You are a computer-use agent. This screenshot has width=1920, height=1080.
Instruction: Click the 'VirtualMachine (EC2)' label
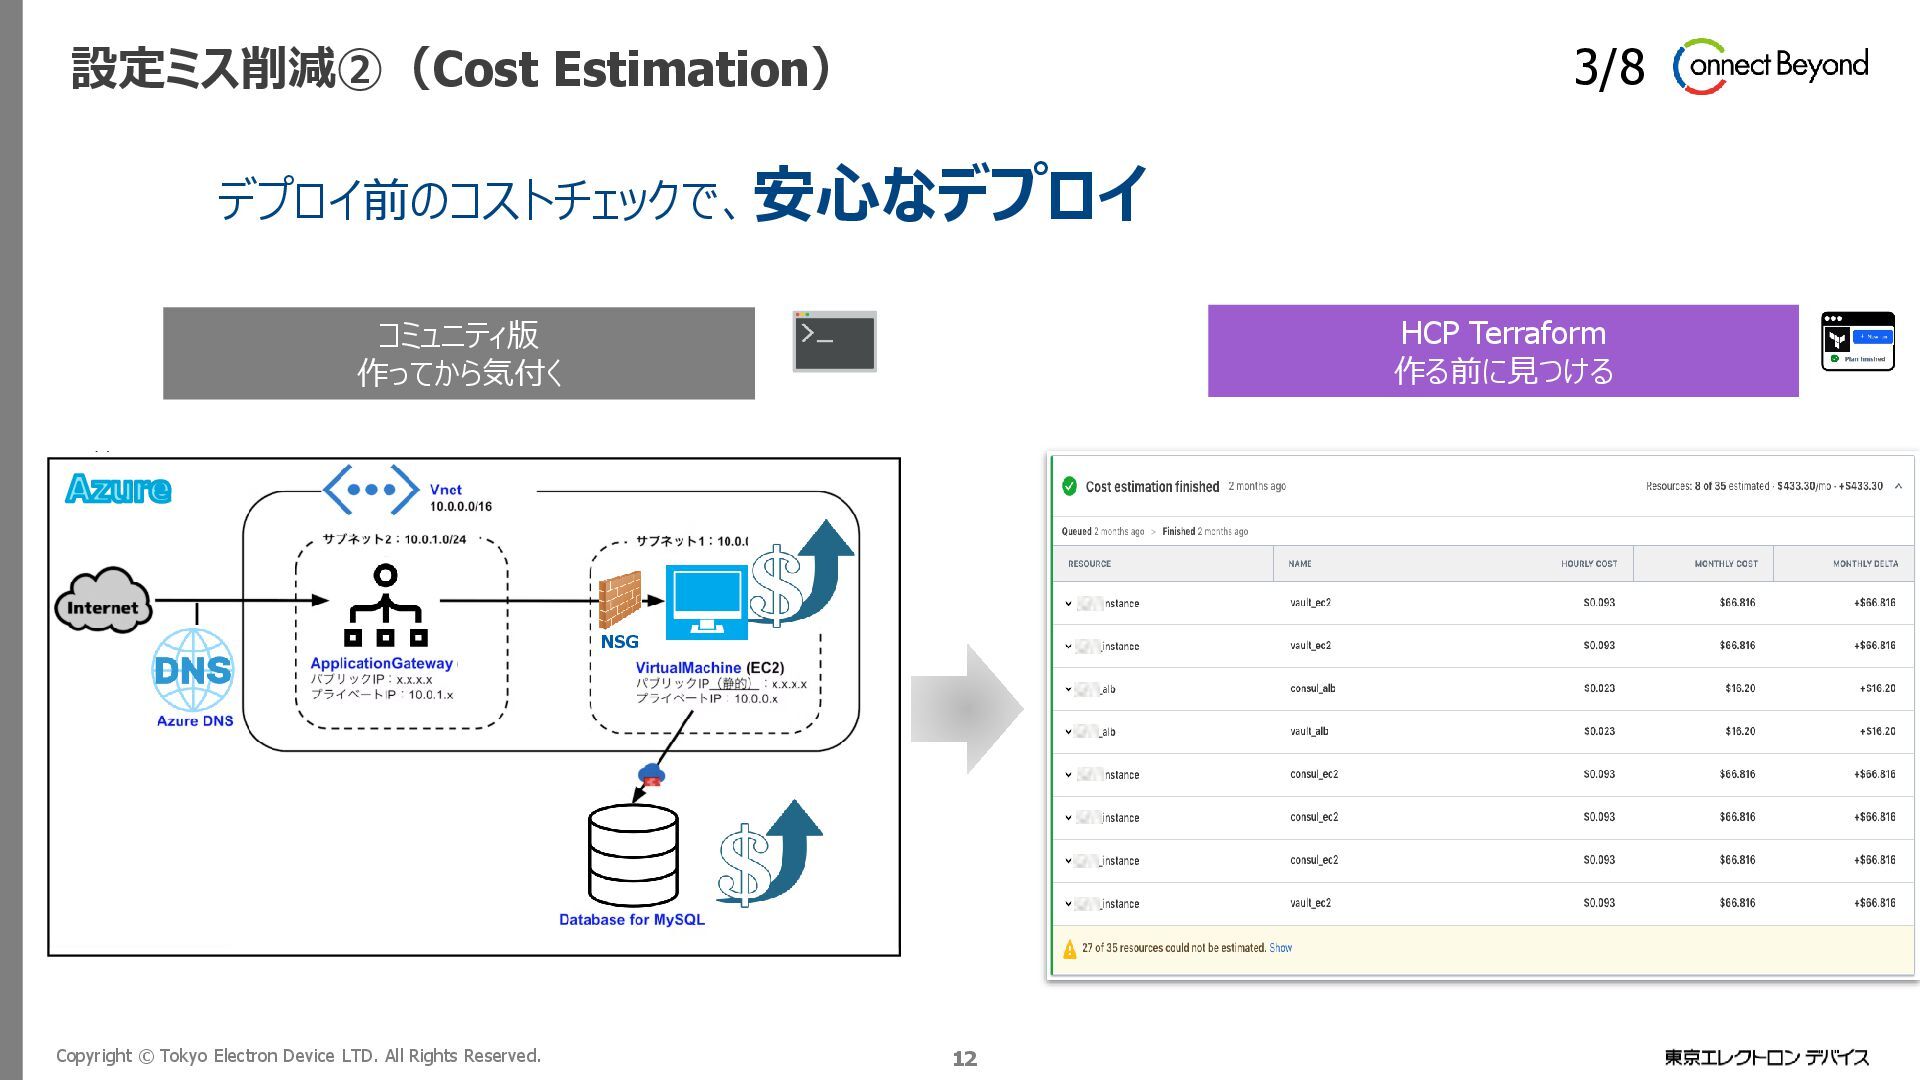coord(710,668)
